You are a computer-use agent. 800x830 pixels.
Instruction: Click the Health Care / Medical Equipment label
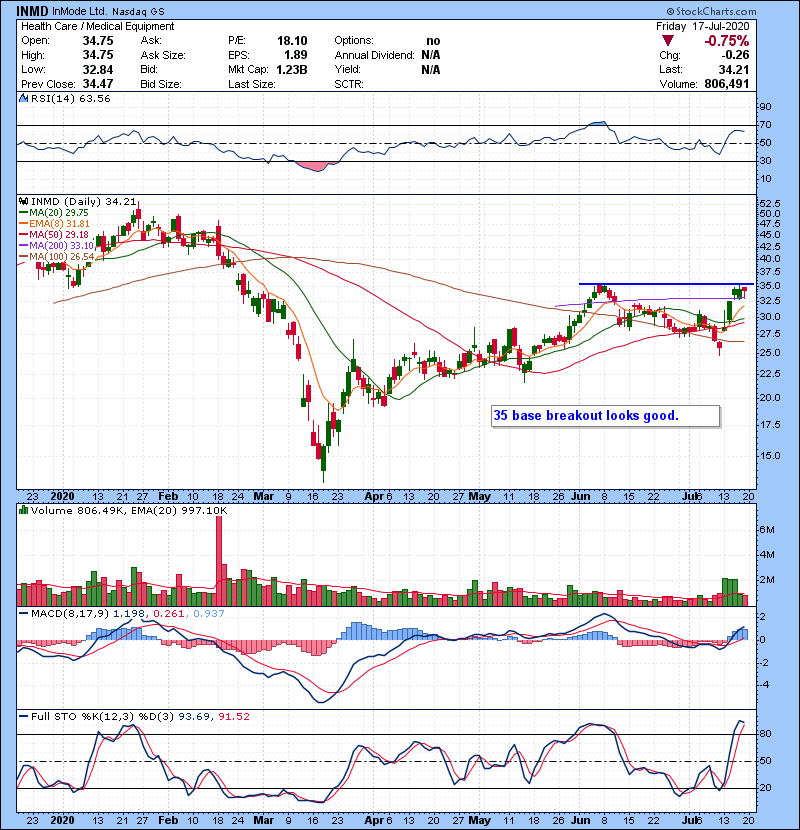(x=97, y=26)
